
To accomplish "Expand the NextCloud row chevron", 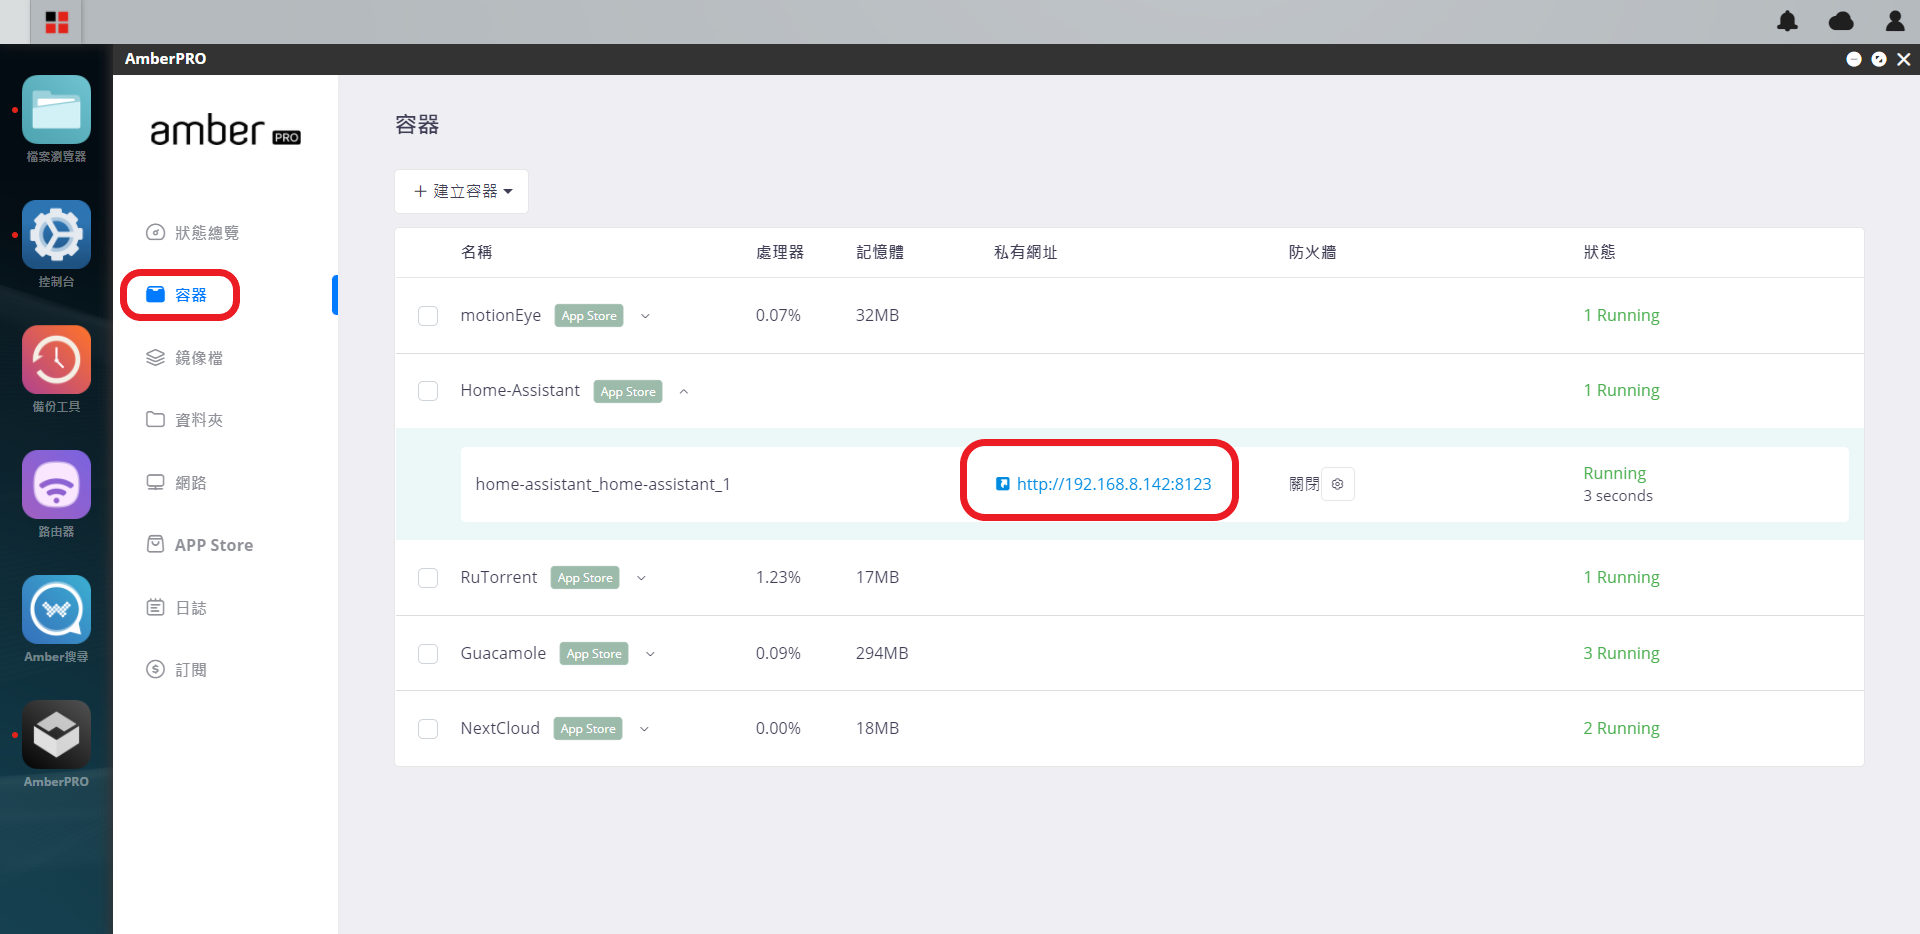I will click(x=644, y=729).
